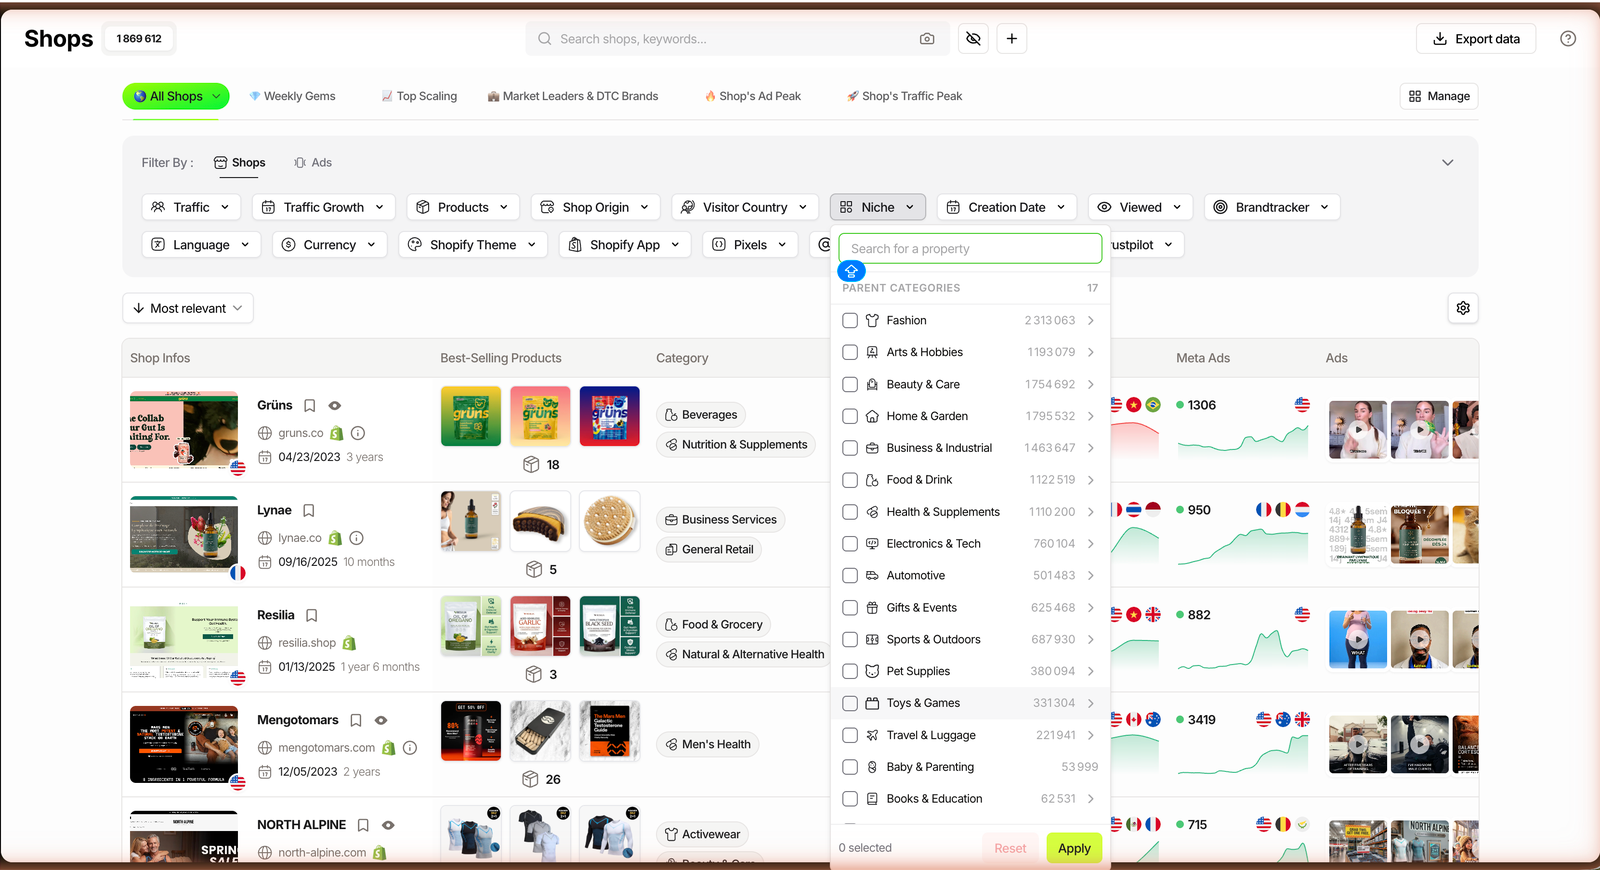
Task: Click the eye icon next to Mengotomars
Action: [x=381, y=721]
